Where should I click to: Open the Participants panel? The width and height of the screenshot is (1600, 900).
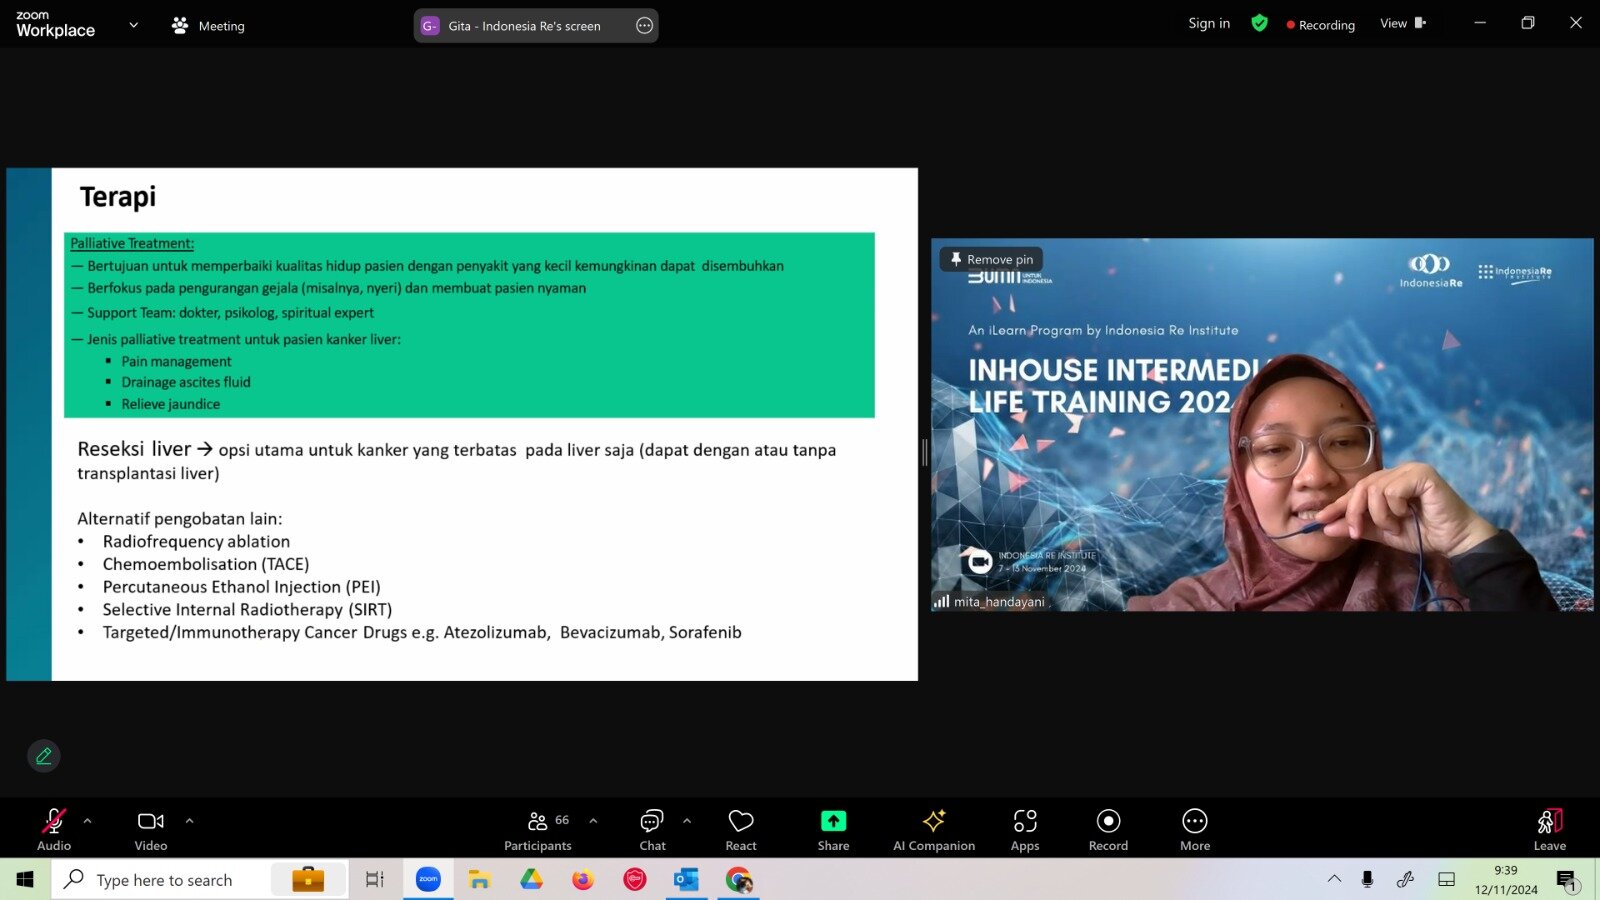coord(538,829)
